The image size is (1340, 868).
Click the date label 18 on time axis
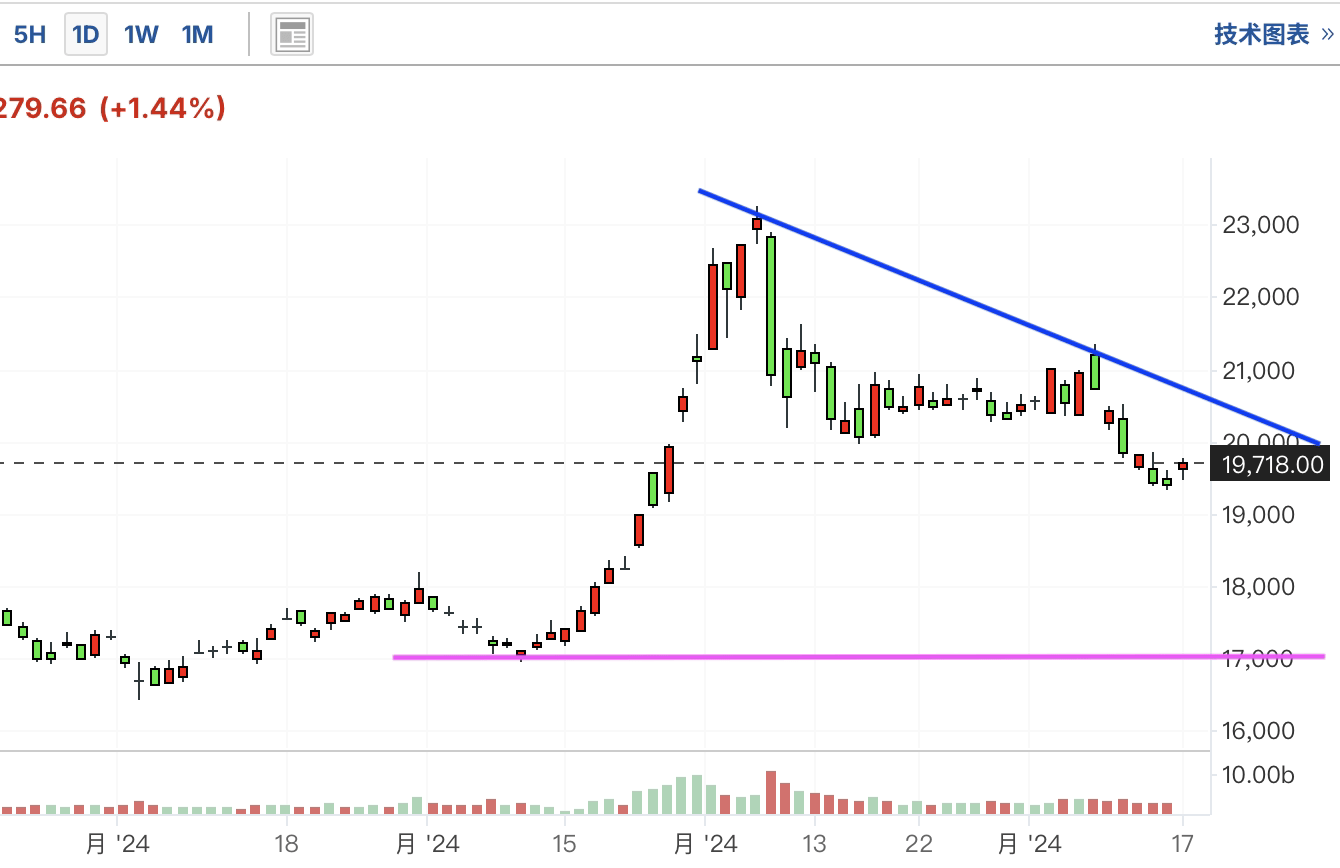click(x=286, y=844)
